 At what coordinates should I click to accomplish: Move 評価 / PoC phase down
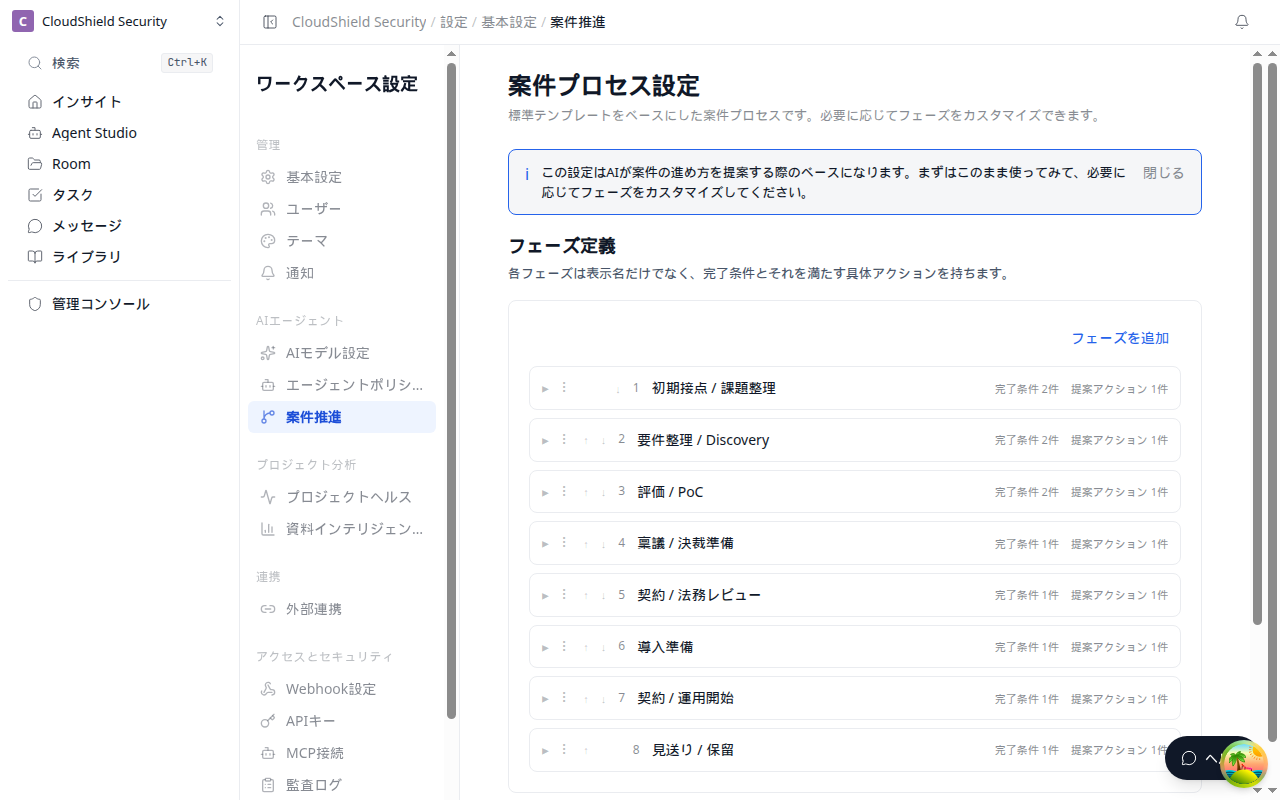tap(604, 492)
